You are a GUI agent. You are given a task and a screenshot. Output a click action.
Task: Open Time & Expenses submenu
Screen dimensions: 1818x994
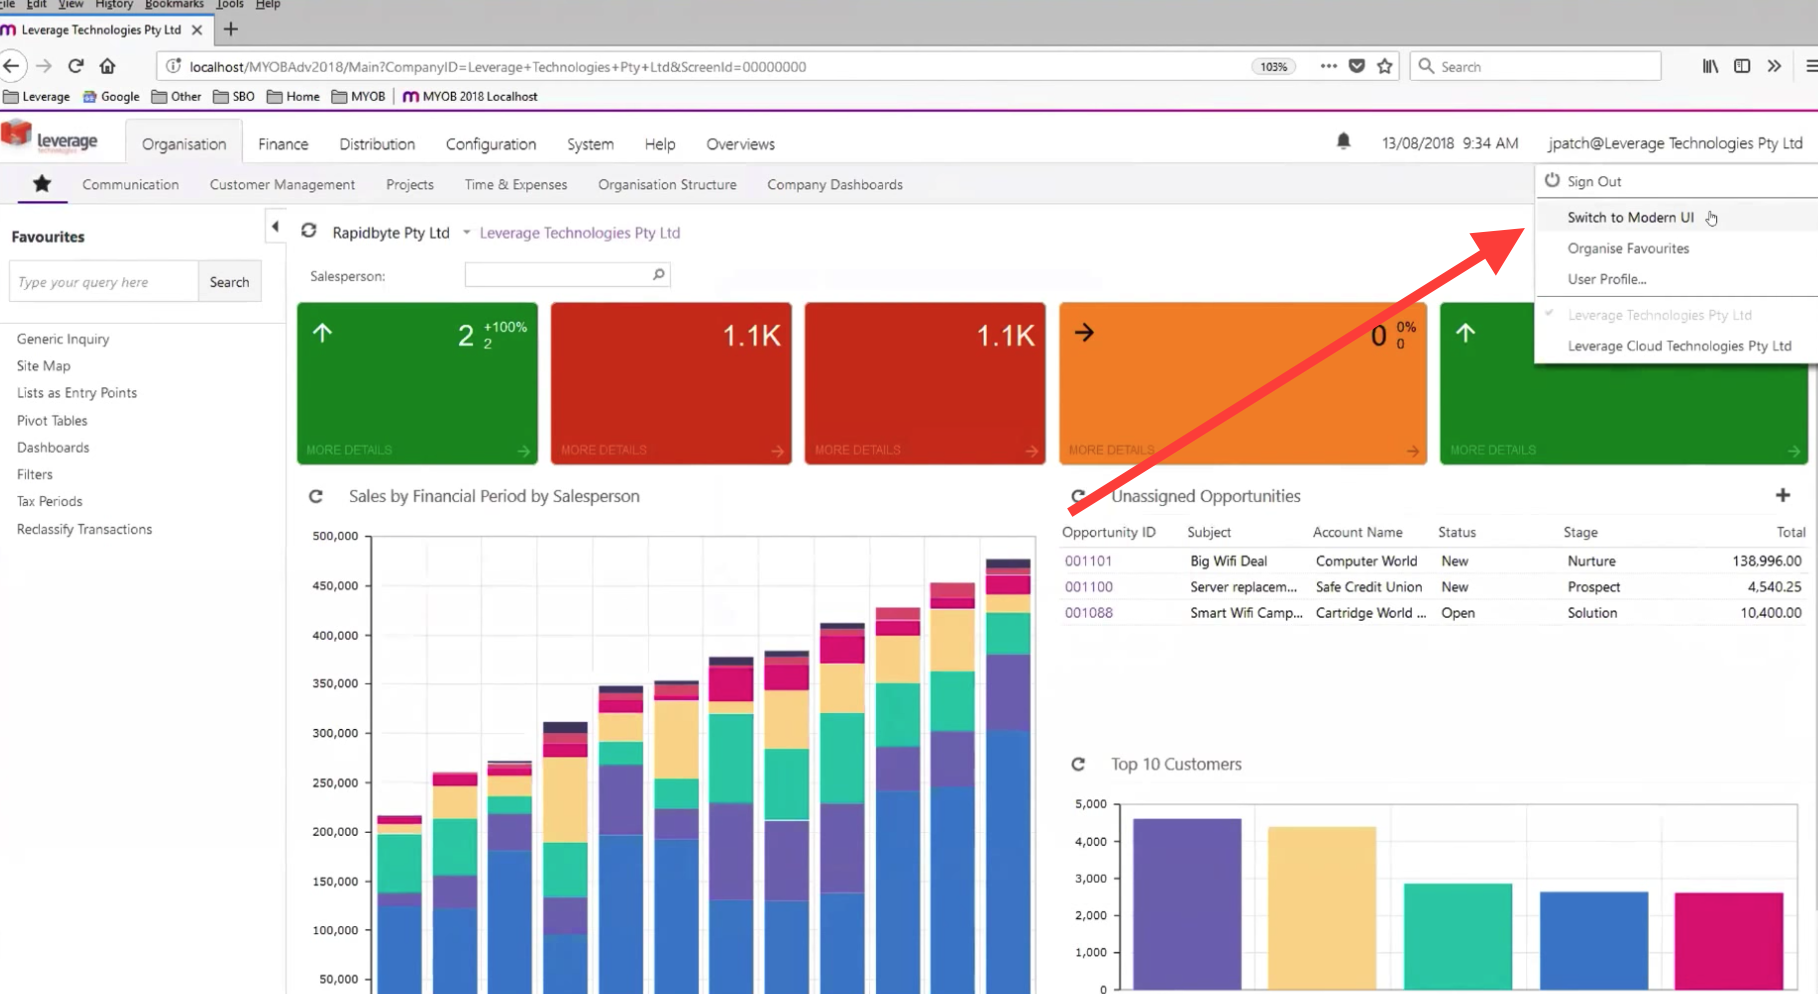[516, 185]
